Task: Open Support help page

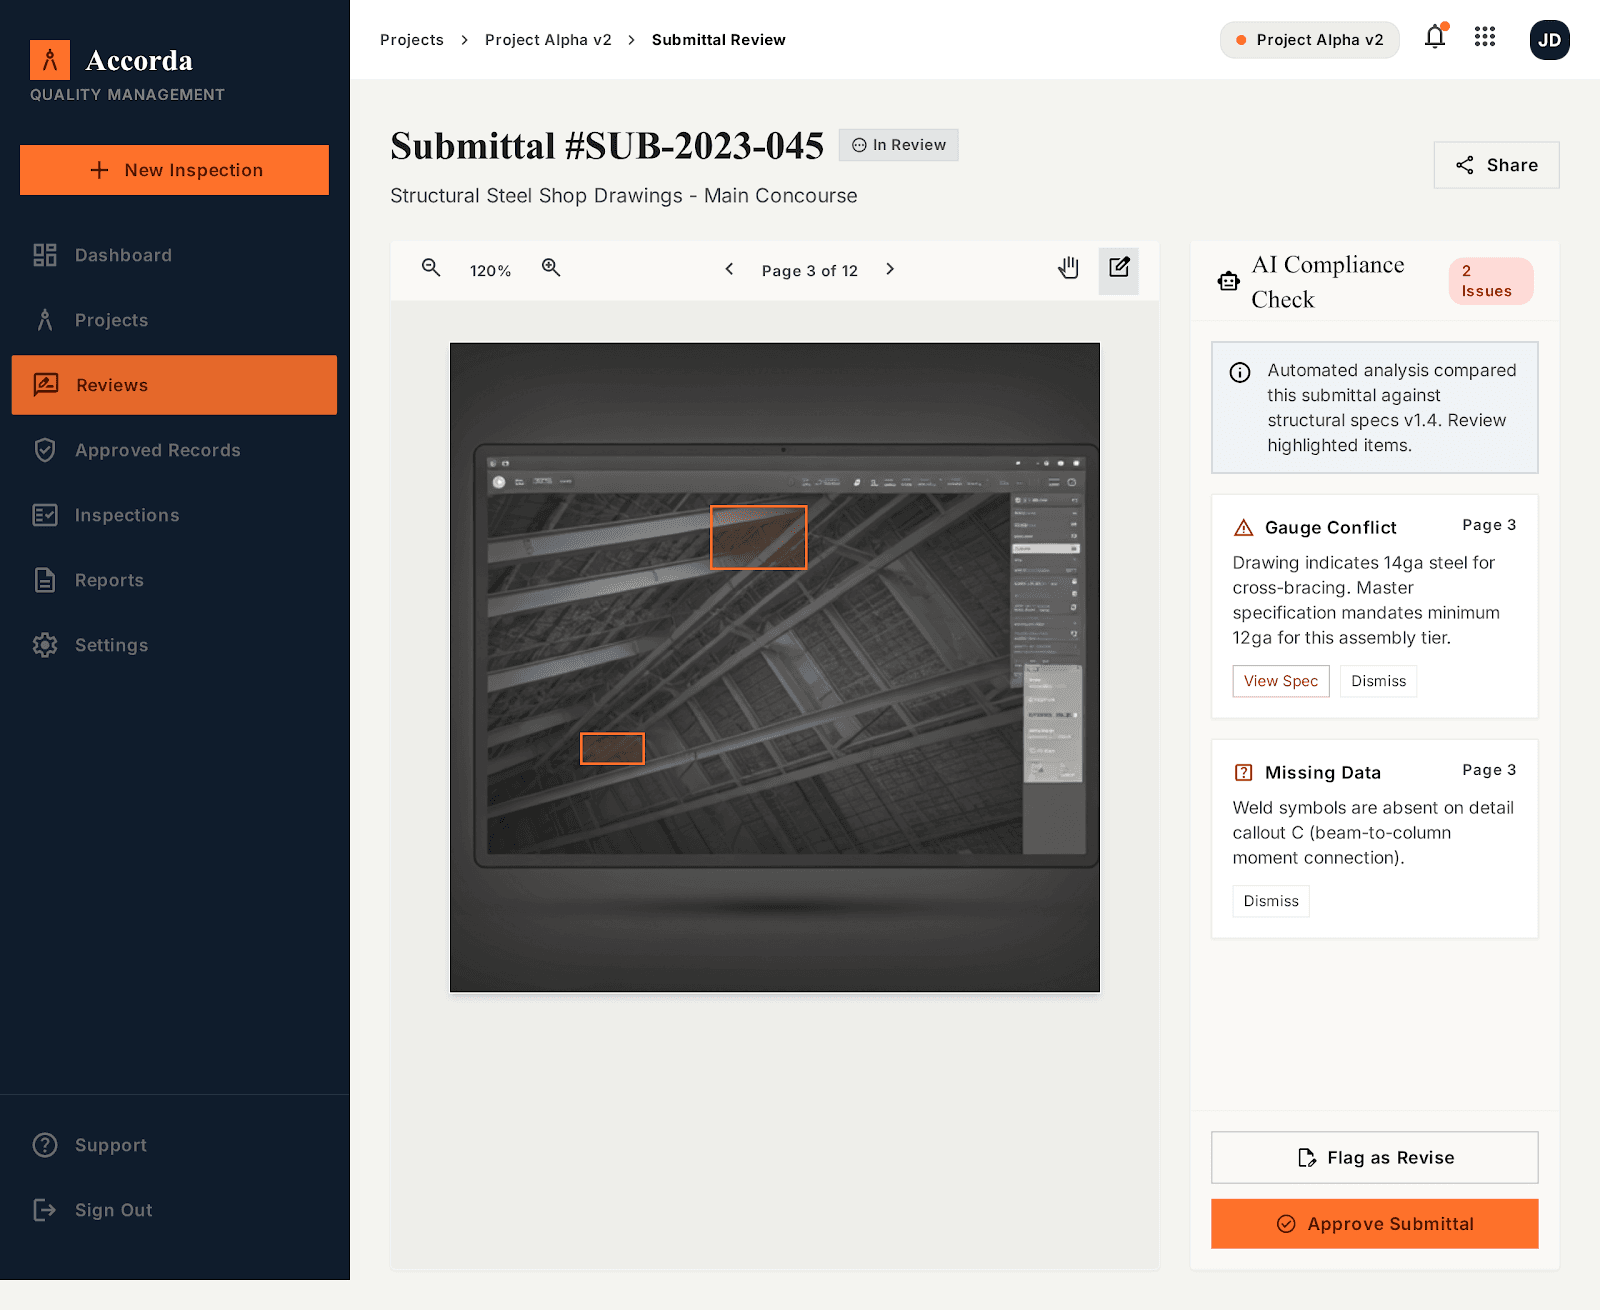Action: coord(174,1145)
